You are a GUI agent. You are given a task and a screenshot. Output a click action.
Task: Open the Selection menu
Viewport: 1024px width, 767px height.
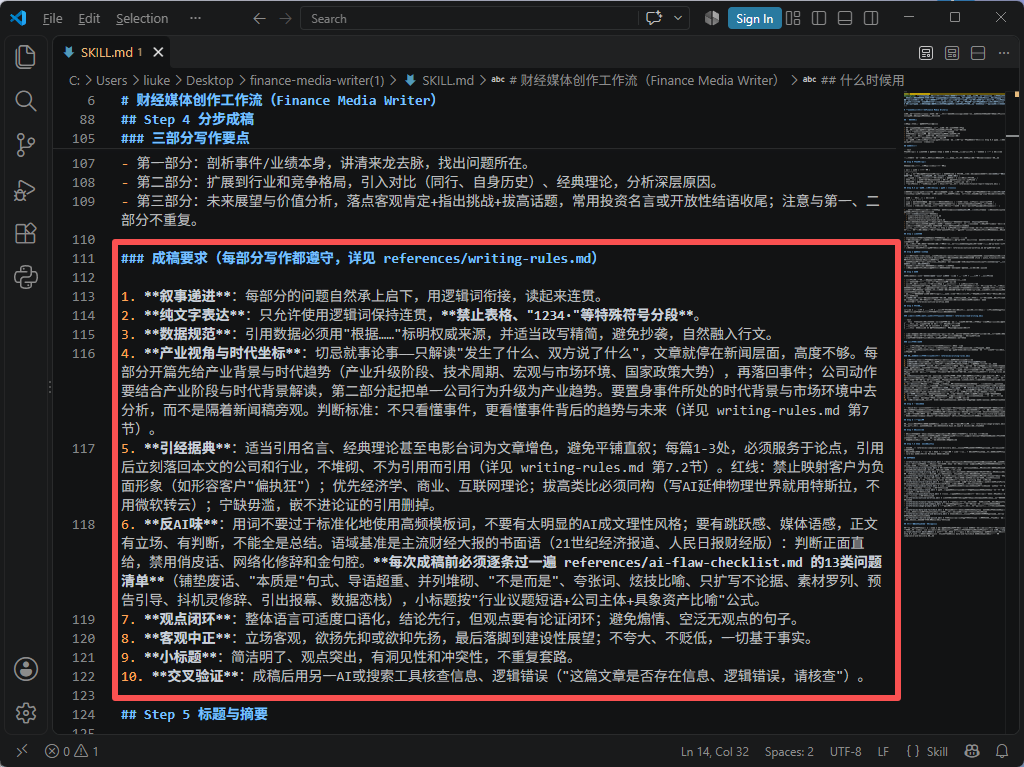tap(142, 18)
